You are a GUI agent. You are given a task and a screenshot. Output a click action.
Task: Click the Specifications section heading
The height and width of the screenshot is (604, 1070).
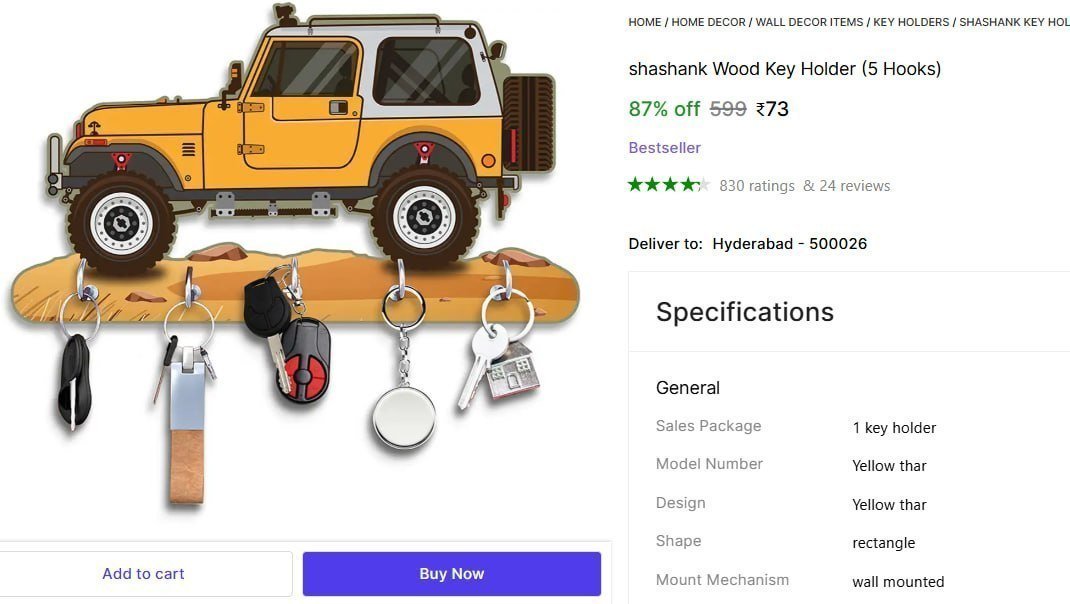tap(744, 312)
